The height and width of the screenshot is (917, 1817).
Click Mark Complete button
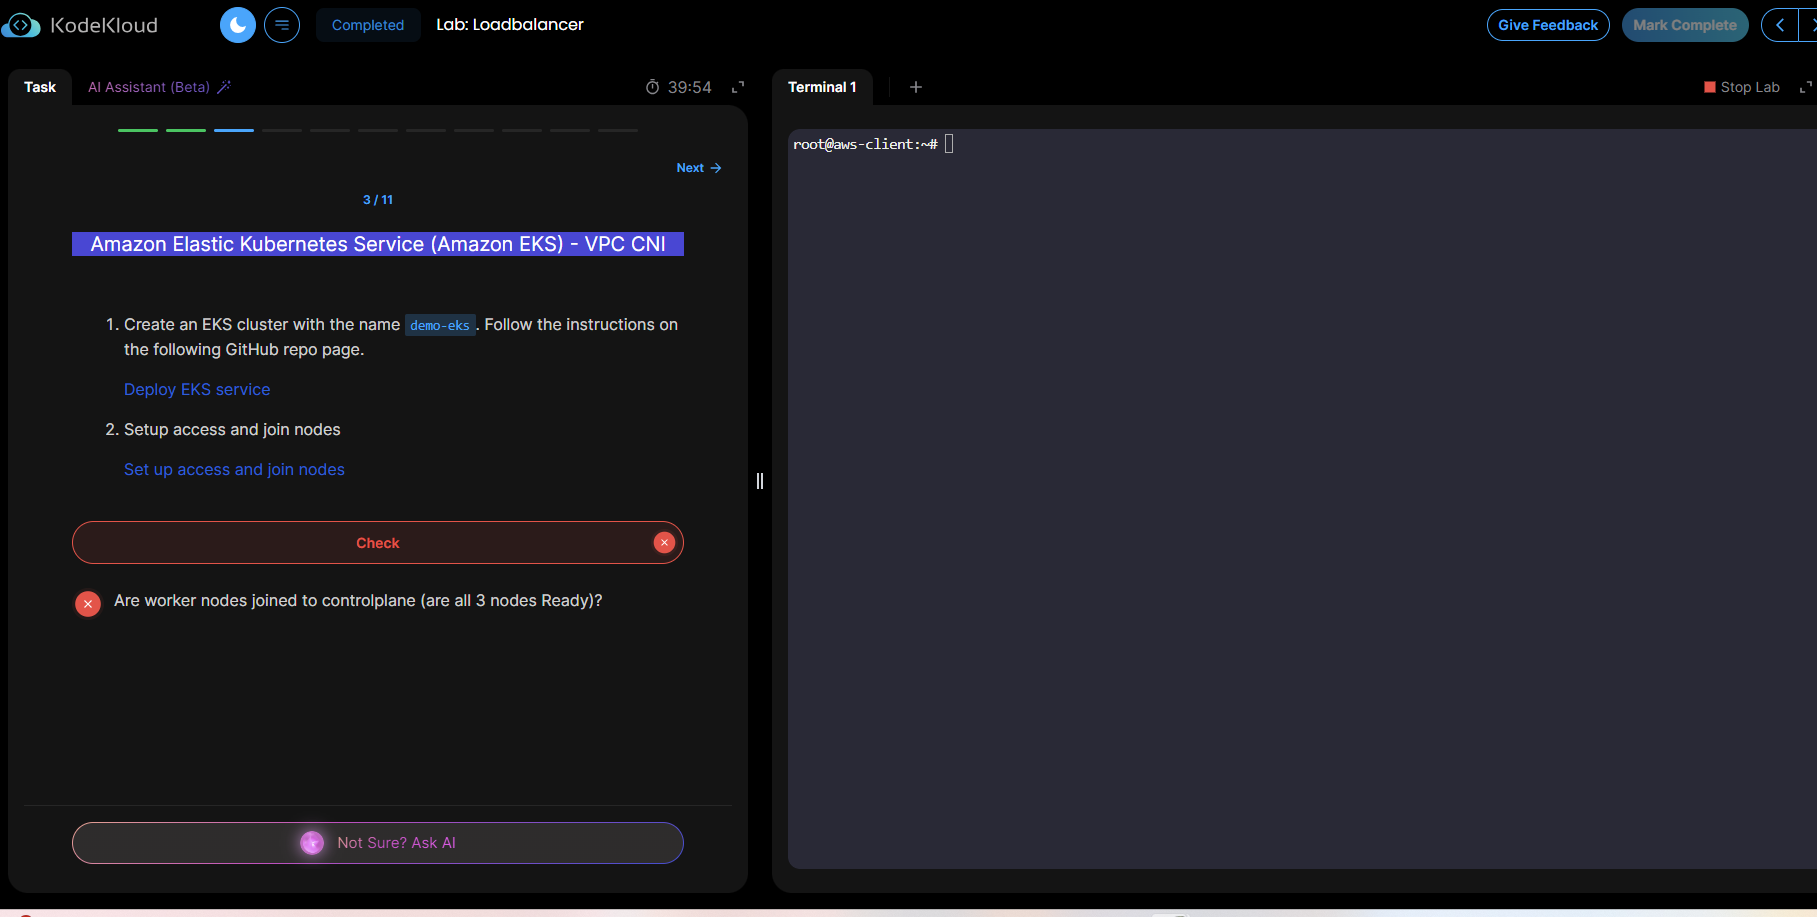click(1685, 25)
